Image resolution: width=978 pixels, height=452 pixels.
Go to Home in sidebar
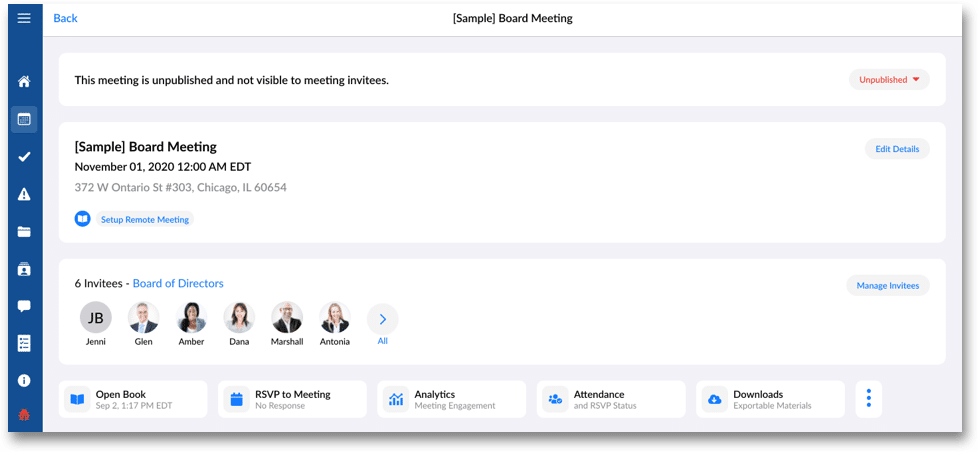click(24, 81)
